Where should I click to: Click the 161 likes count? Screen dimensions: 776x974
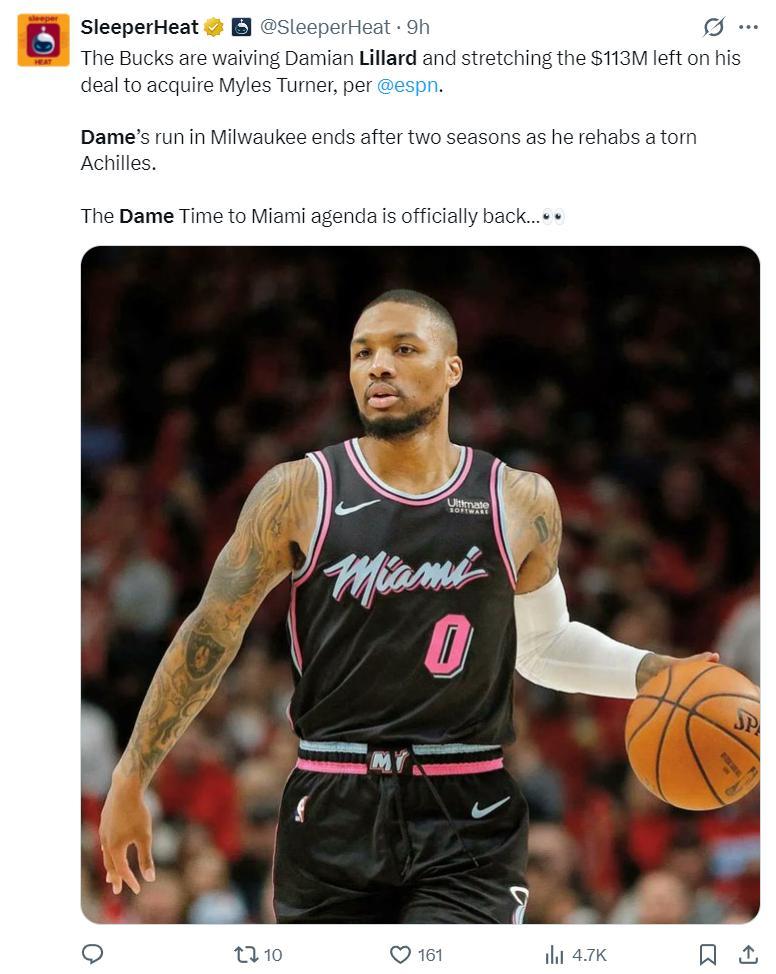[429, 955]
